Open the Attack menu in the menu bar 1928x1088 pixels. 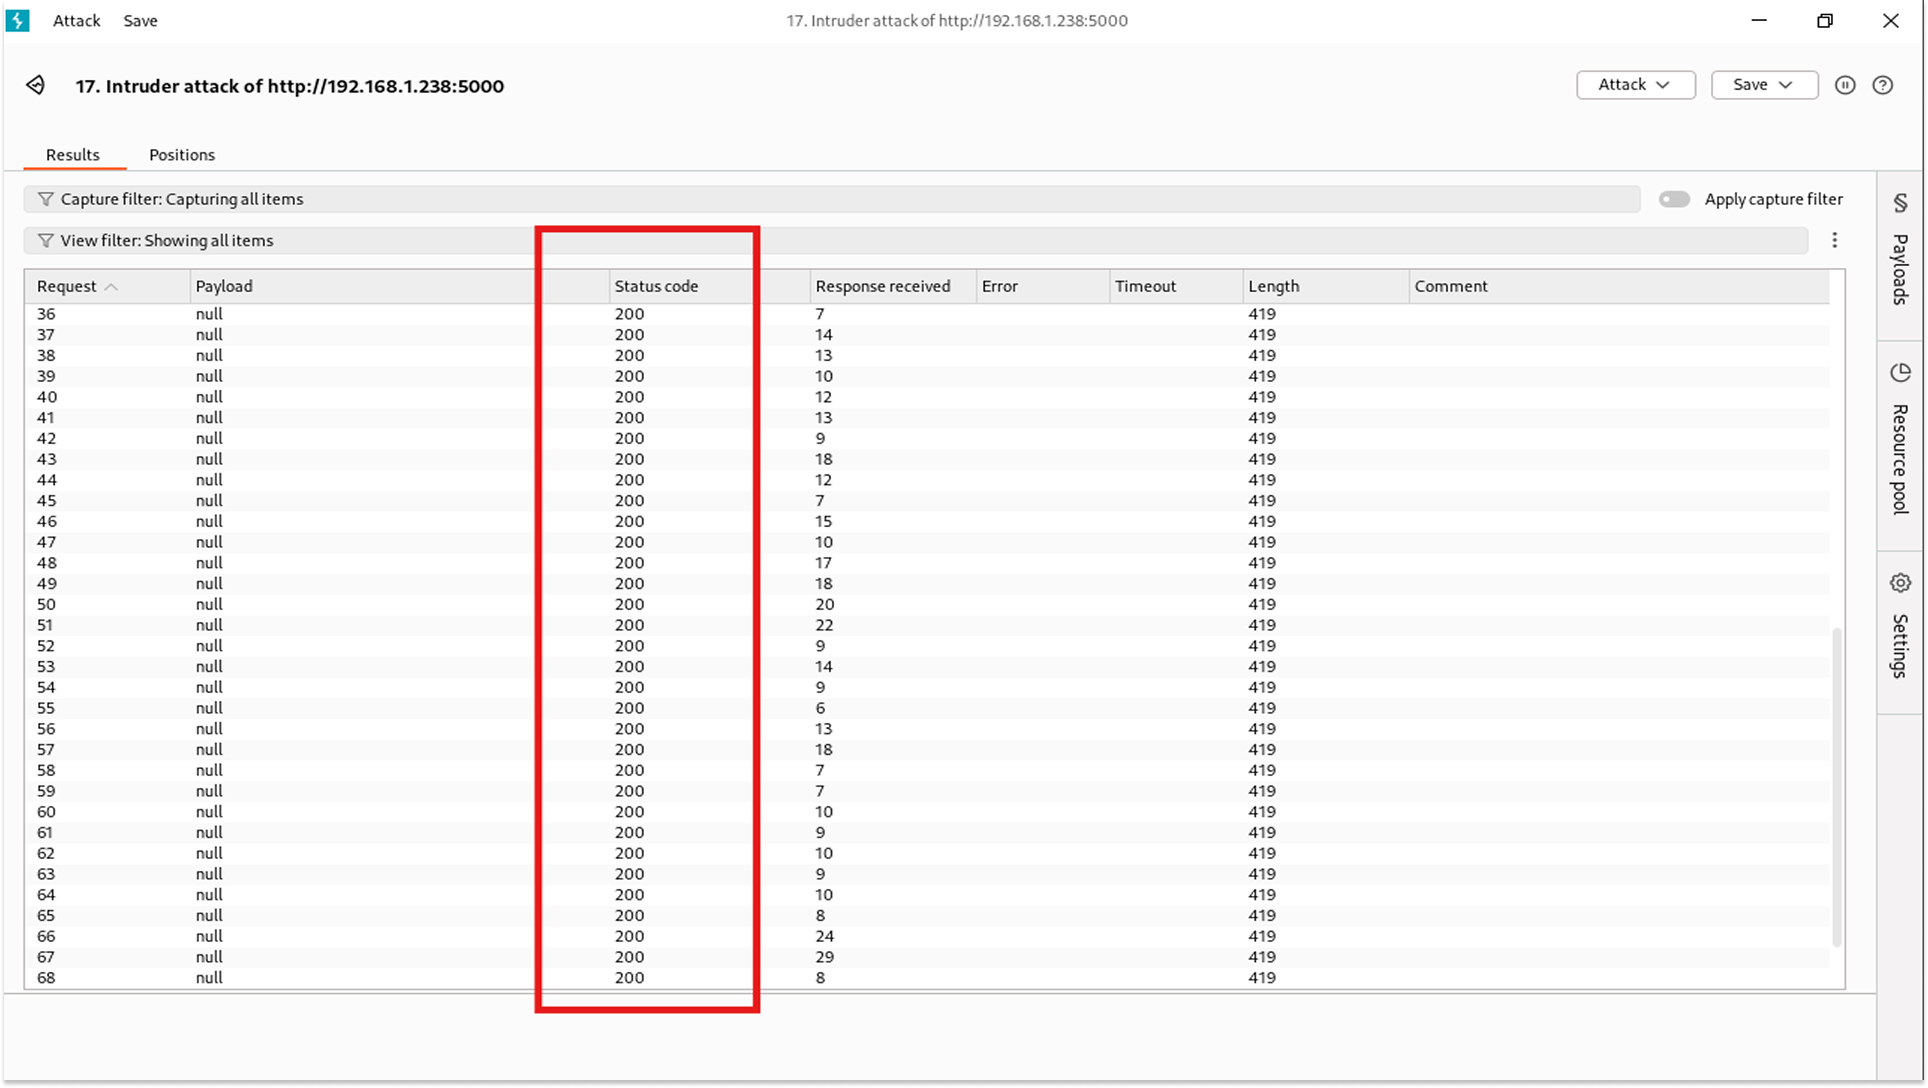(75, 20)
